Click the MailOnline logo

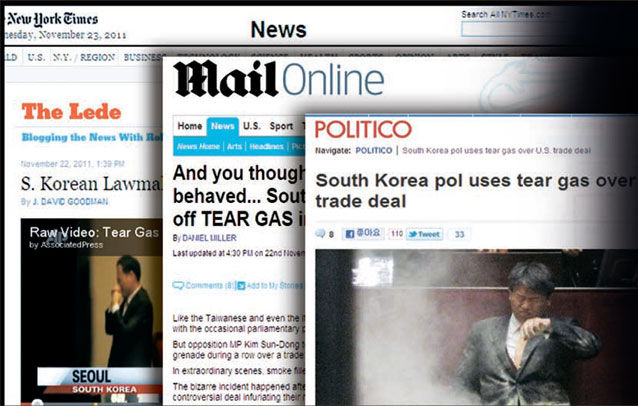pyautogui.click(x=279, y=79)
